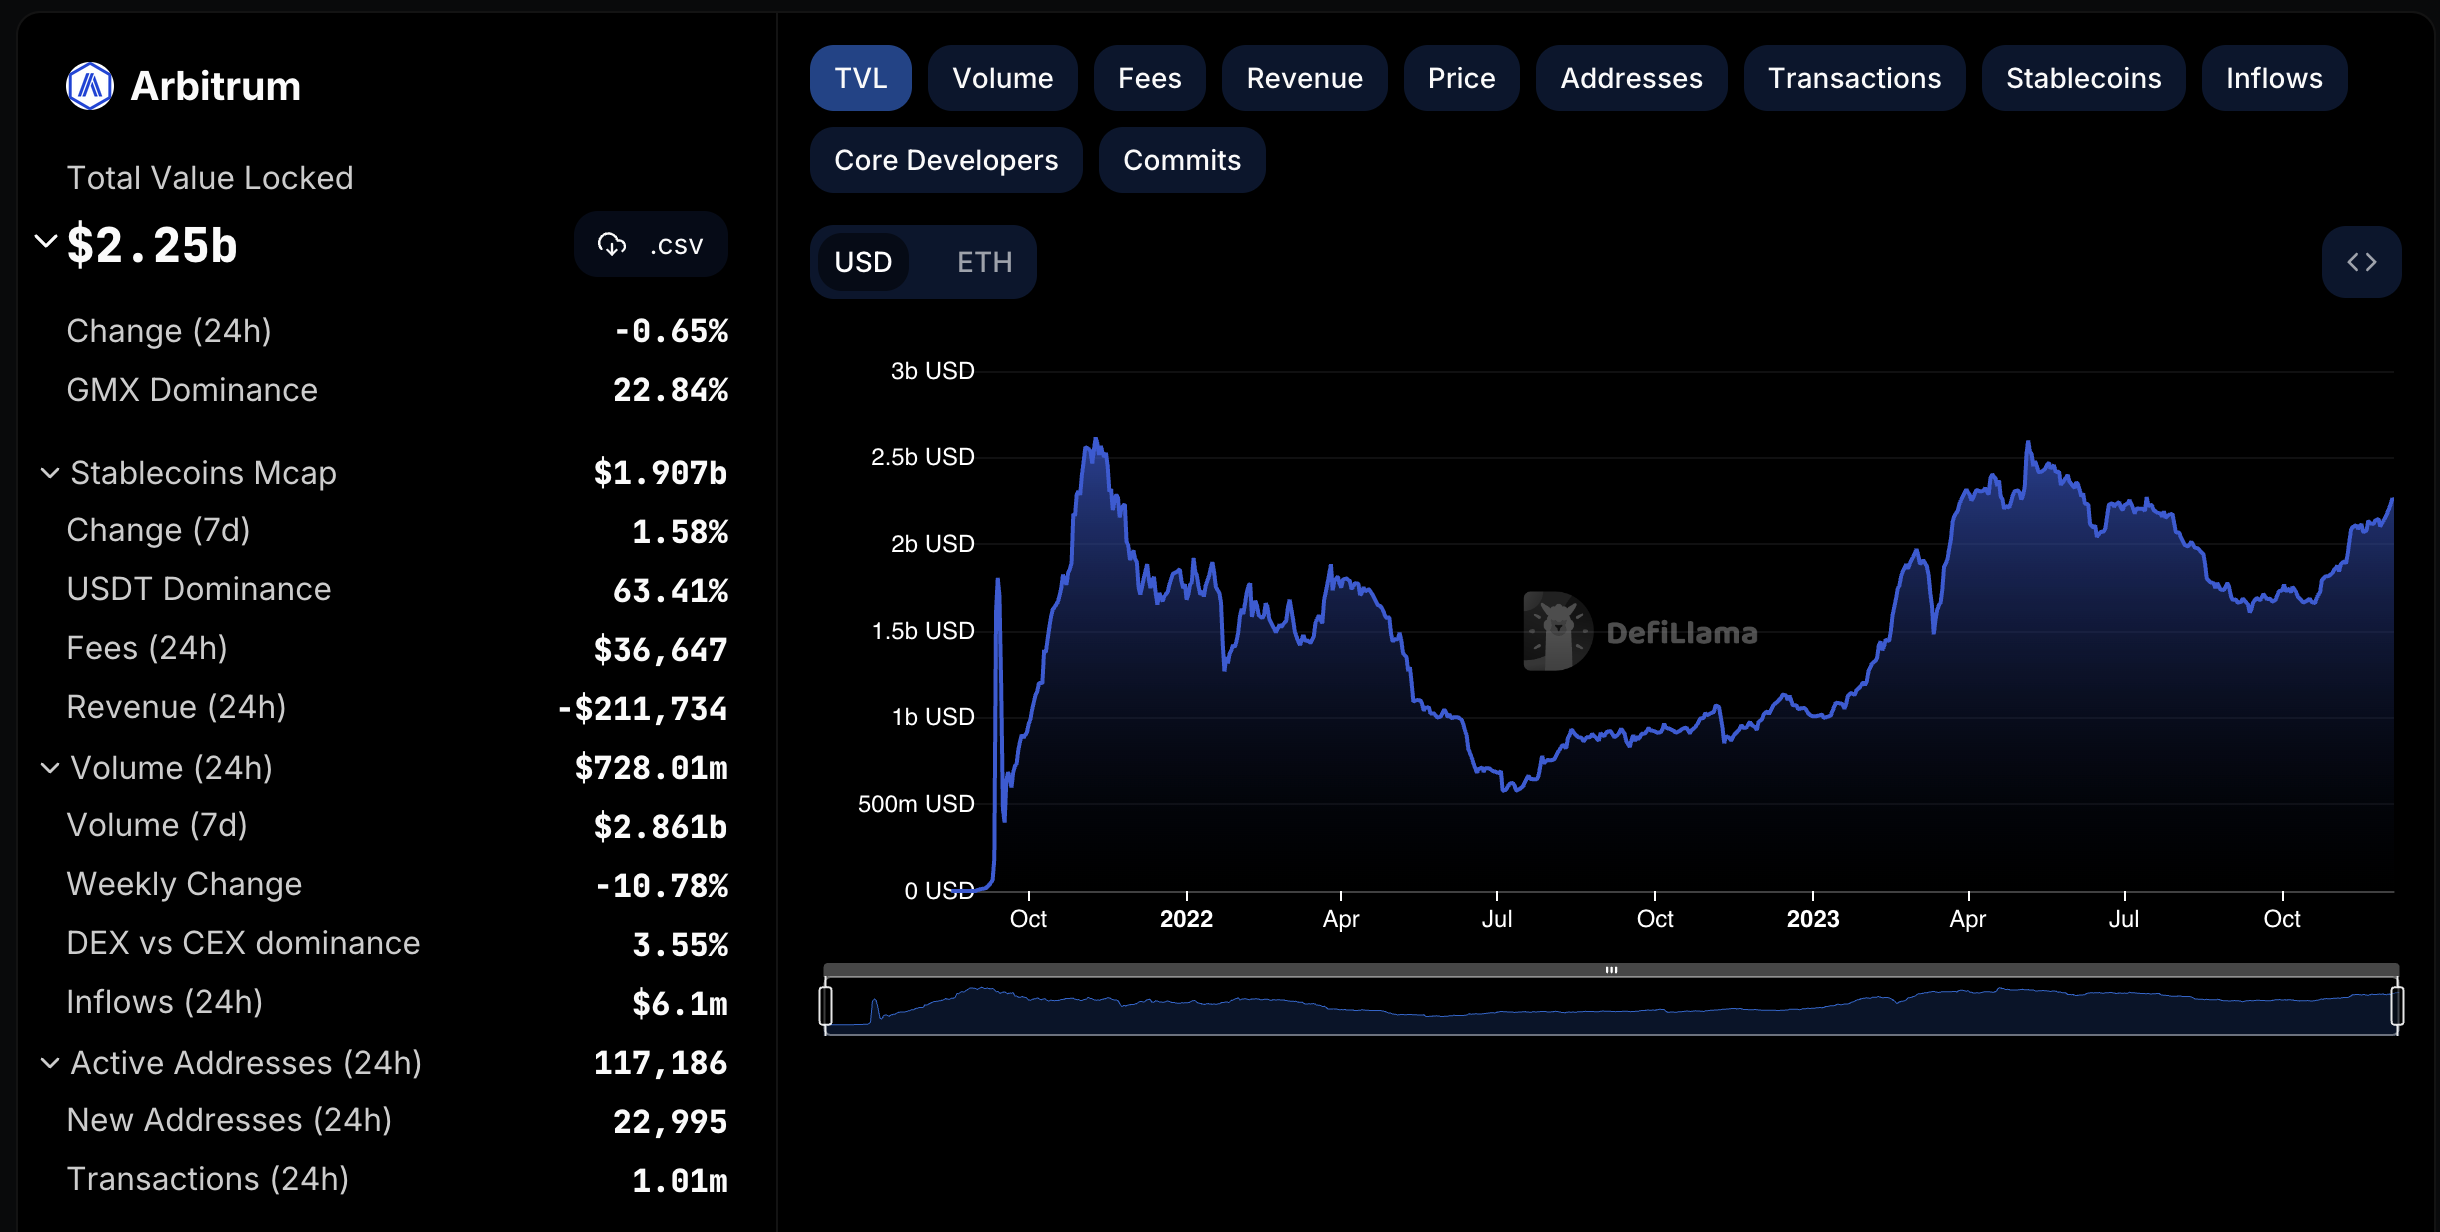This screenshot has width=2440, height=1232.
Task: Select the USD denomination toggle
Action: (863, 262)
